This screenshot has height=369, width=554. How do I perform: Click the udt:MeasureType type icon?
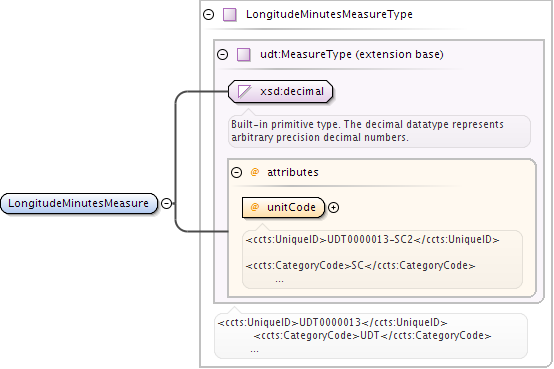pyautogui.click(x=243, y=55)
